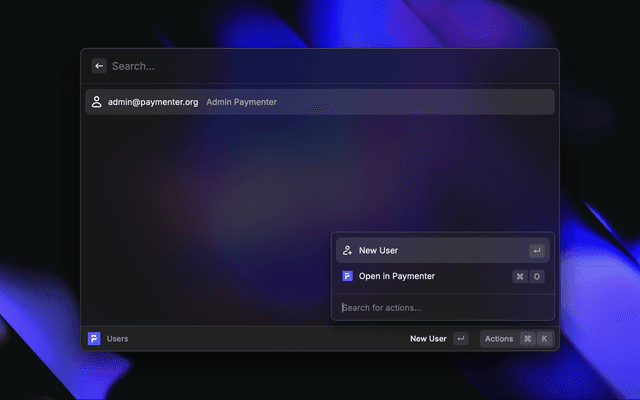Click the ⌘ key badge beside Open in Paymenter
The height and width of the screenshot is (400, 640).
pyautogui.click(x=520, y=276)
